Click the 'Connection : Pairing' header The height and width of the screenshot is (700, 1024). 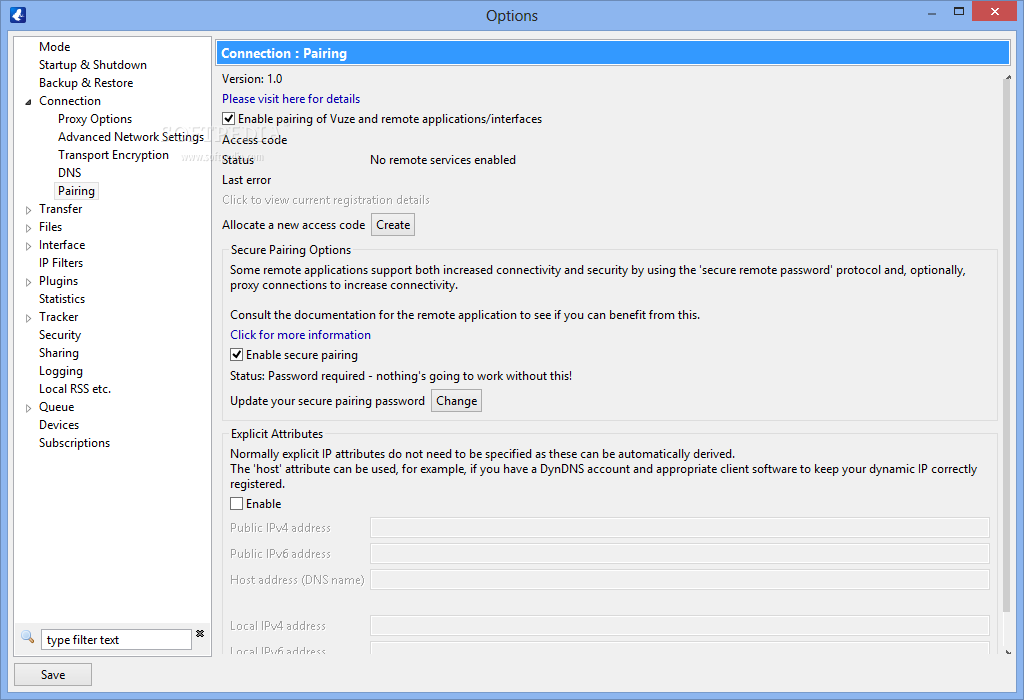point(613,53)
